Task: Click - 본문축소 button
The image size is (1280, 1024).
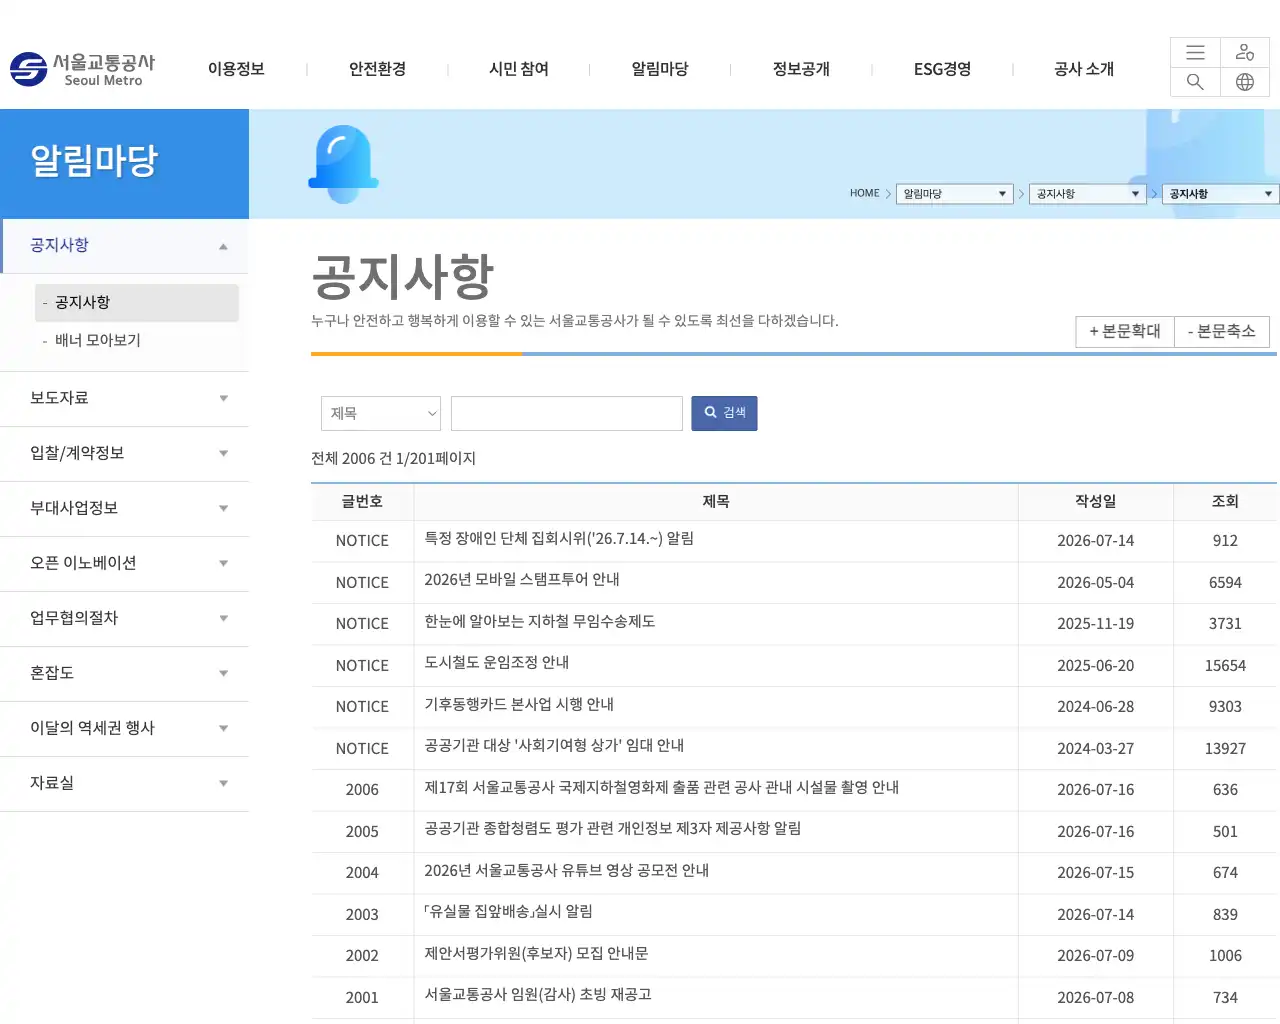Action: point(1221,332)
